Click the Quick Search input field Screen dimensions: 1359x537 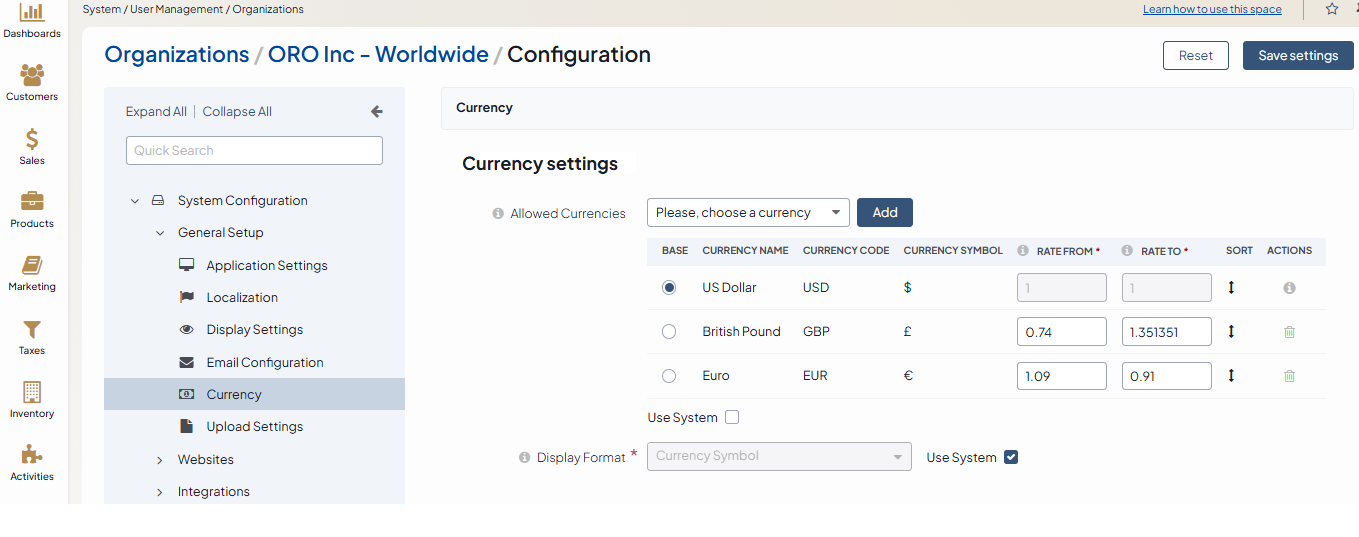(254, 151)
